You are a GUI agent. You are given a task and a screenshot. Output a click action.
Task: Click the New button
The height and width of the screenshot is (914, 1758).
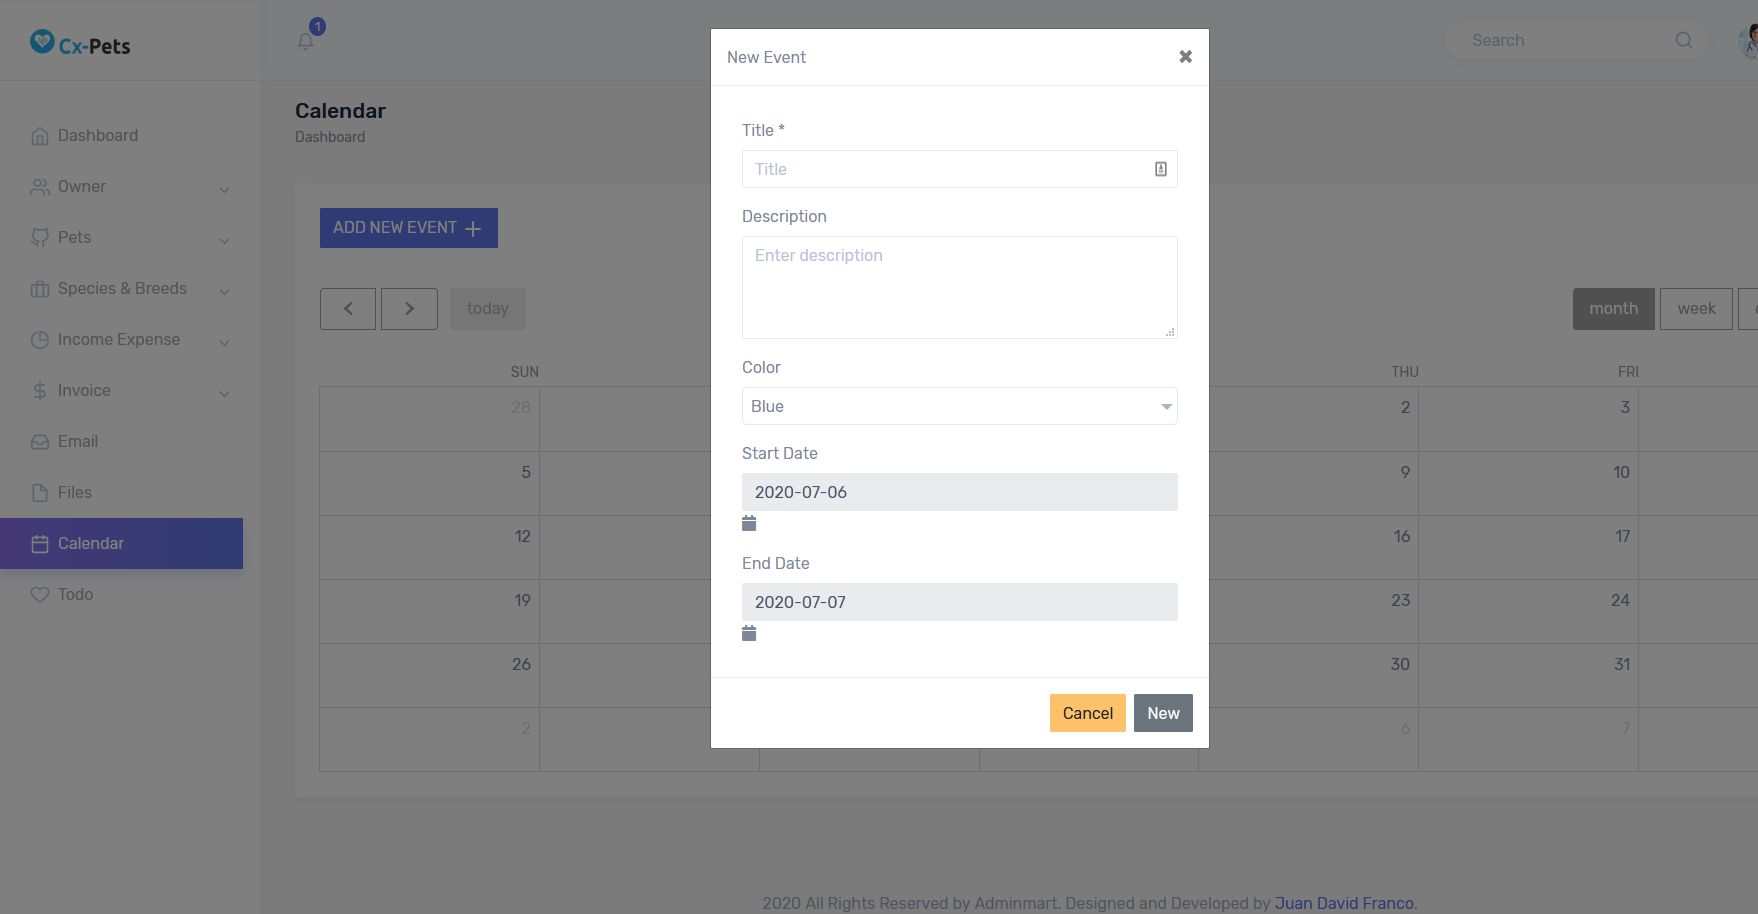click(x=1163, y=713)
